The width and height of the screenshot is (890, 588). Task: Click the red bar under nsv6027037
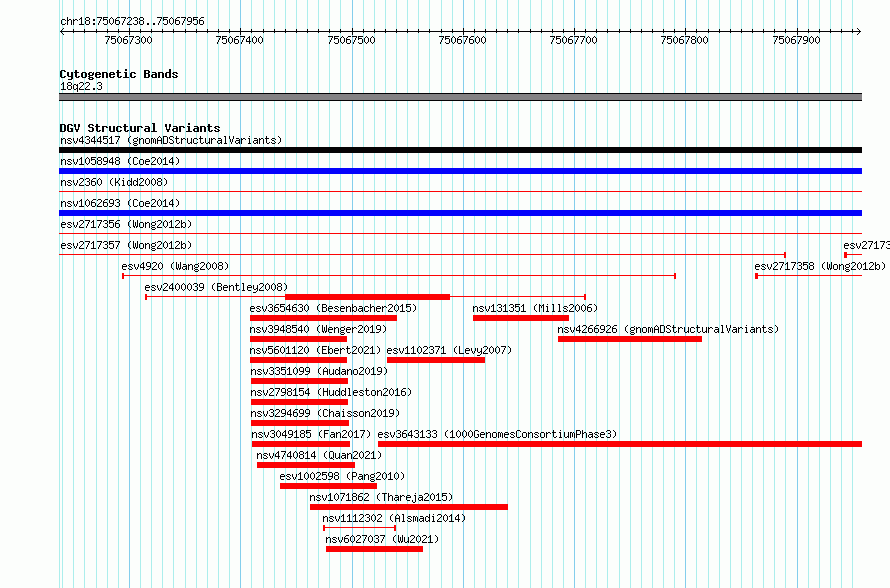[375, 549]
